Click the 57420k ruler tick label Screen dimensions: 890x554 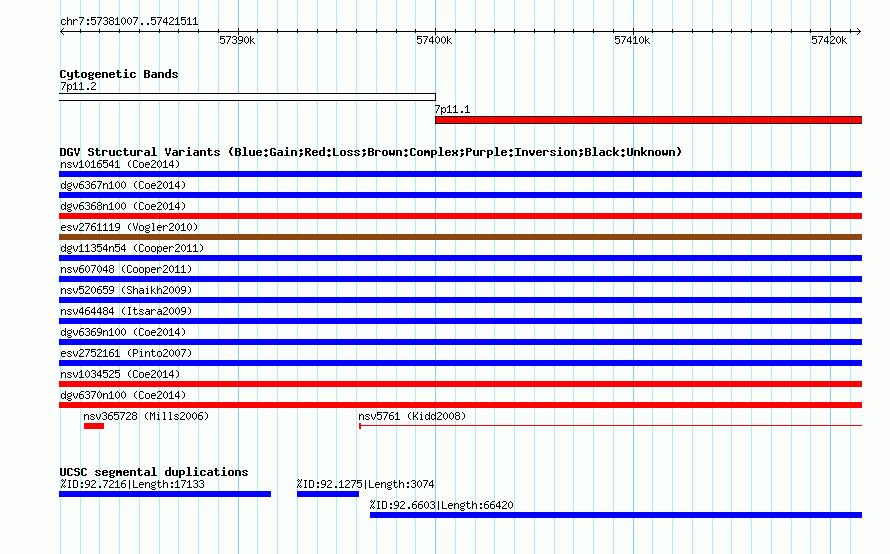point(829,40)
